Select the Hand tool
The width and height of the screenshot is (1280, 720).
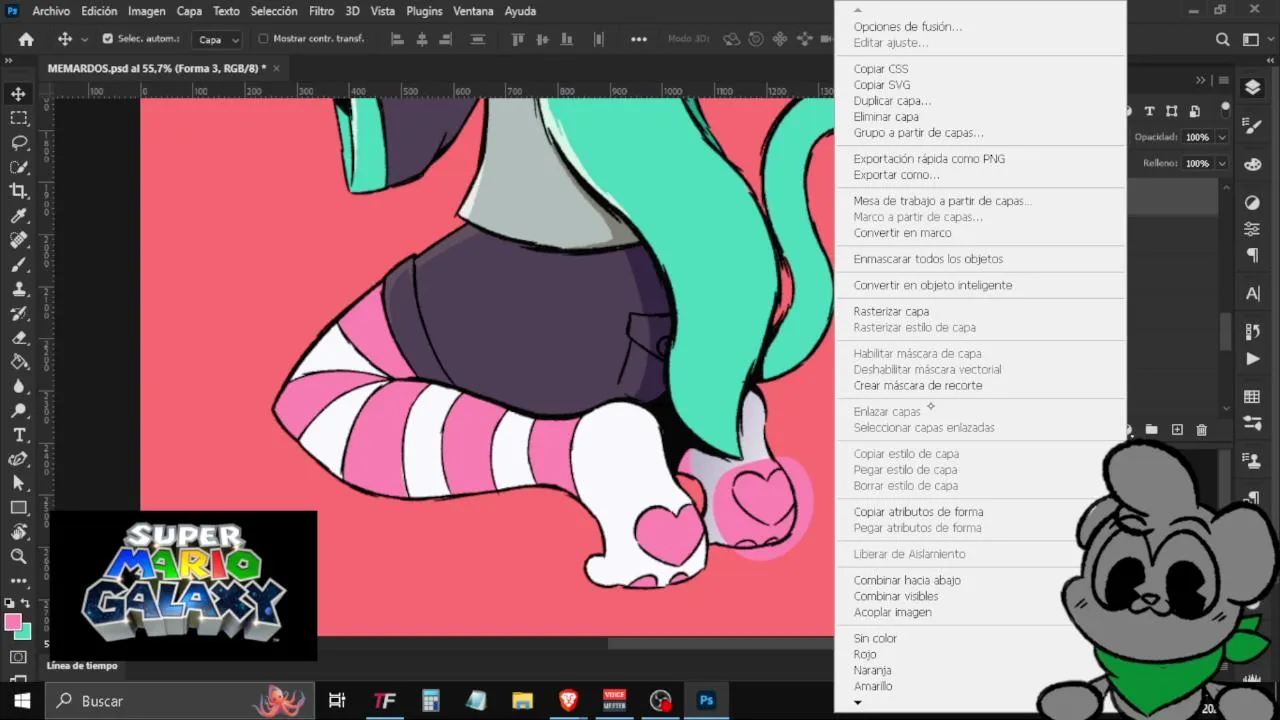18,532
